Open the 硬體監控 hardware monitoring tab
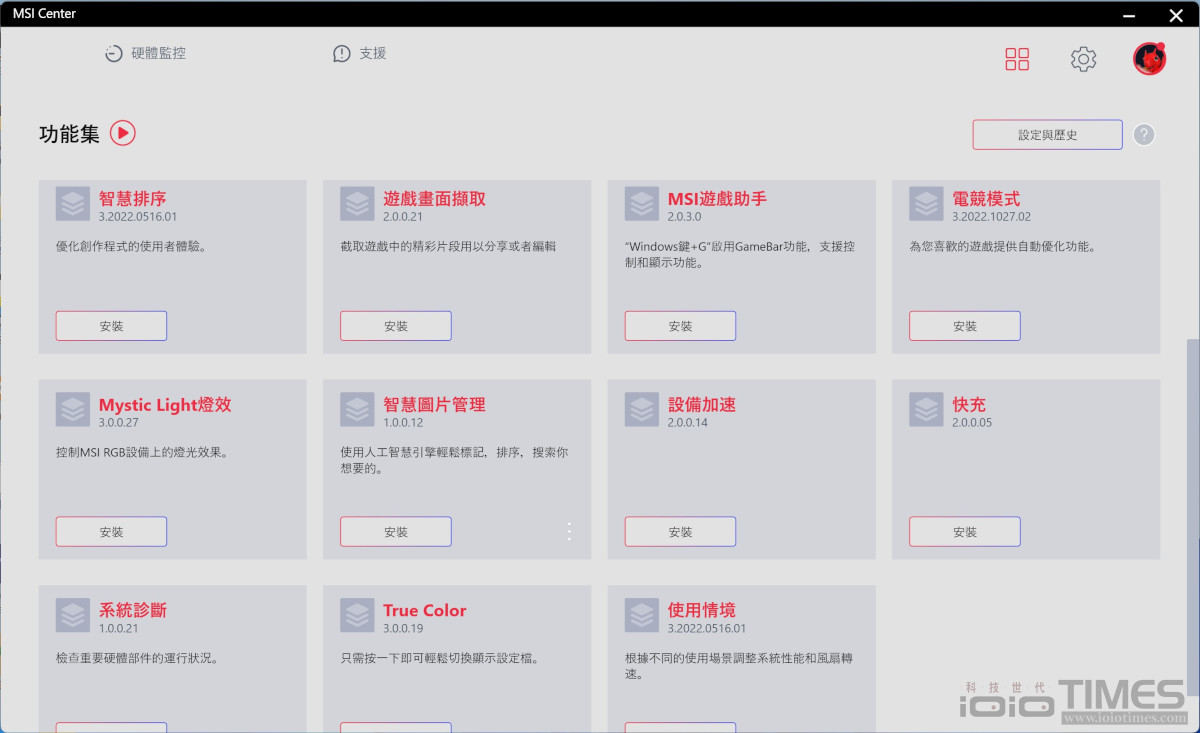The image size is (1200, 733). tap(145, 53)
